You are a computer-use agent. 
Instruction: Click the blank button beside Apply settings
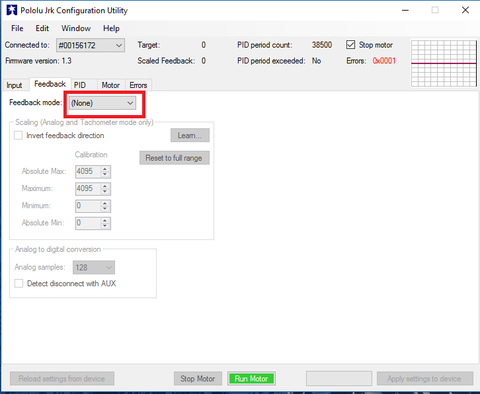(x=339, y=379)
